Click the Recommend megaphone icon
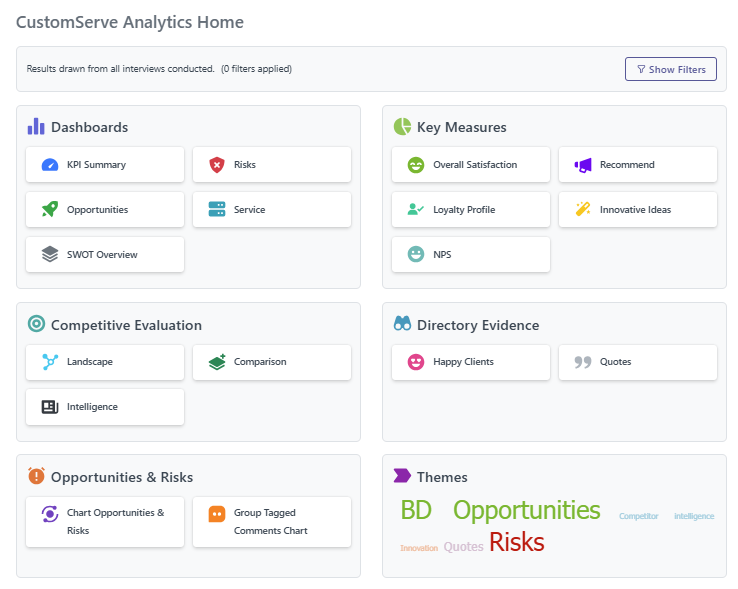Viewport: 738px width, 589px height. point(583,165)
